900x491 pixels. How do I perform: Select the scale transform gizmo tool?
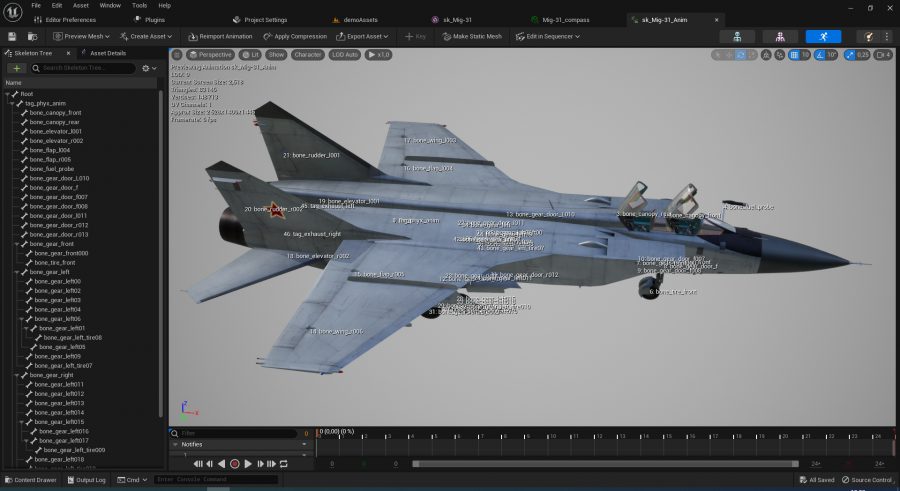752,55
